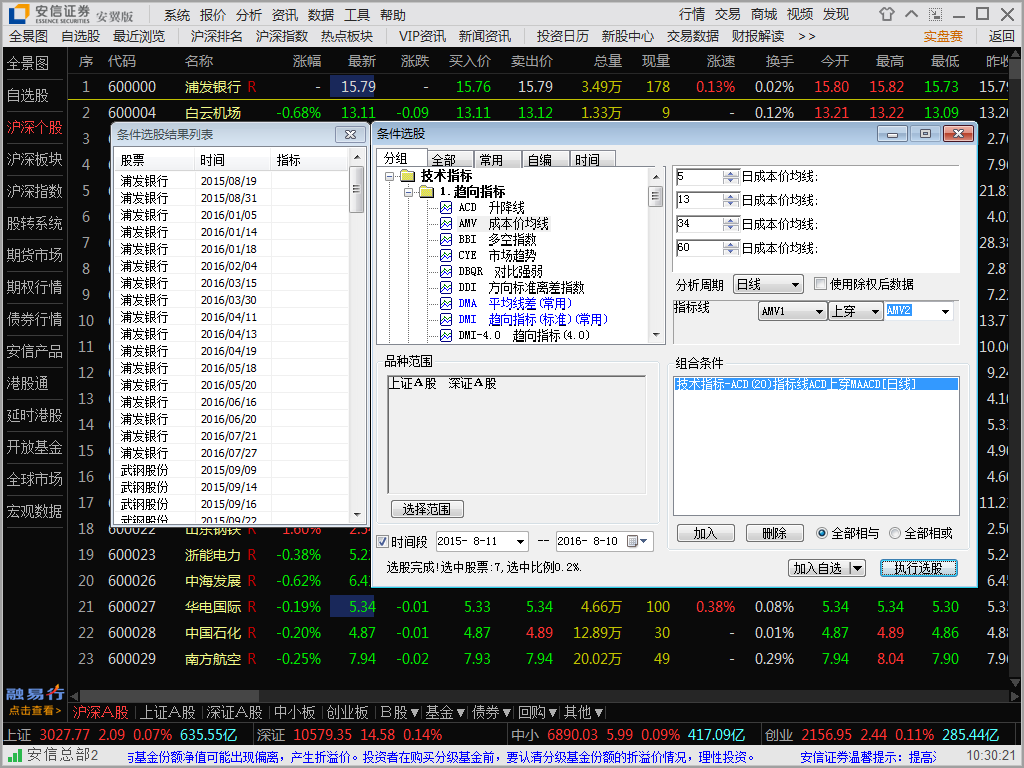Viewport: 1024px width, 768px height.
Task: Collapse the 技术指标 tree node
Action: [390, 176]
